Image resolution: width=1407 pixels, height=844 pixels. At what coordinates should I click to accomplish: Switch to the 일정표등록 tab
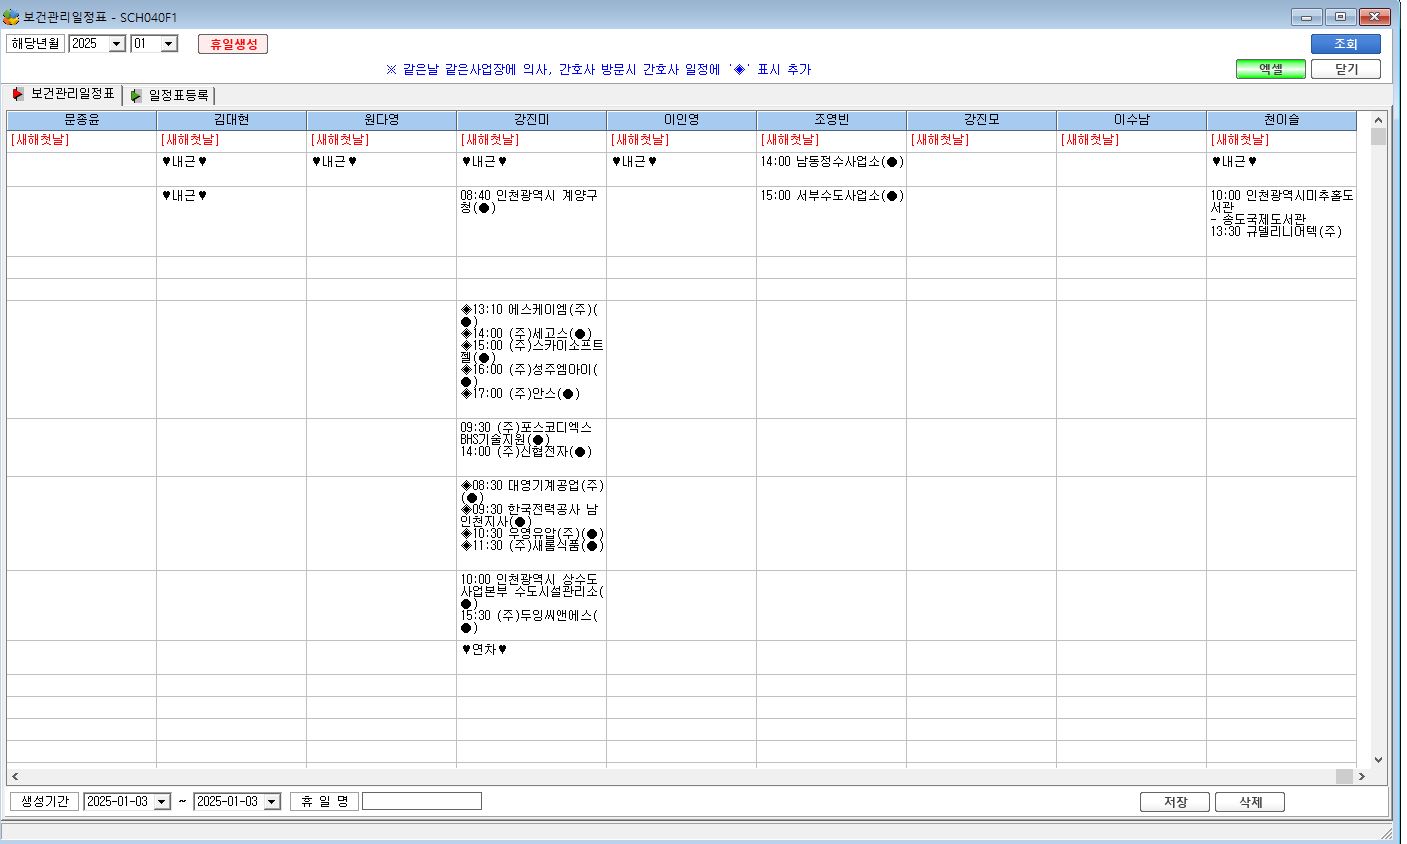(x=170, y=96)
